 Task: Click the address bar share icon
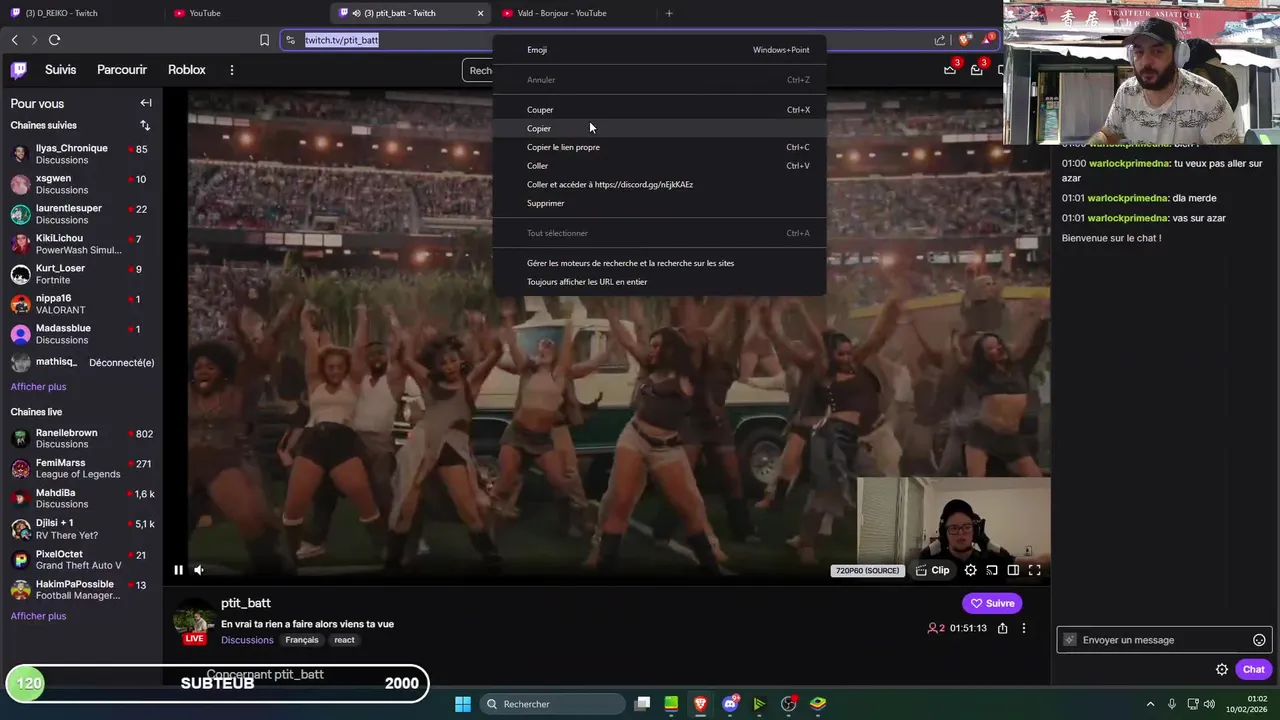click(x=940, y=40)
